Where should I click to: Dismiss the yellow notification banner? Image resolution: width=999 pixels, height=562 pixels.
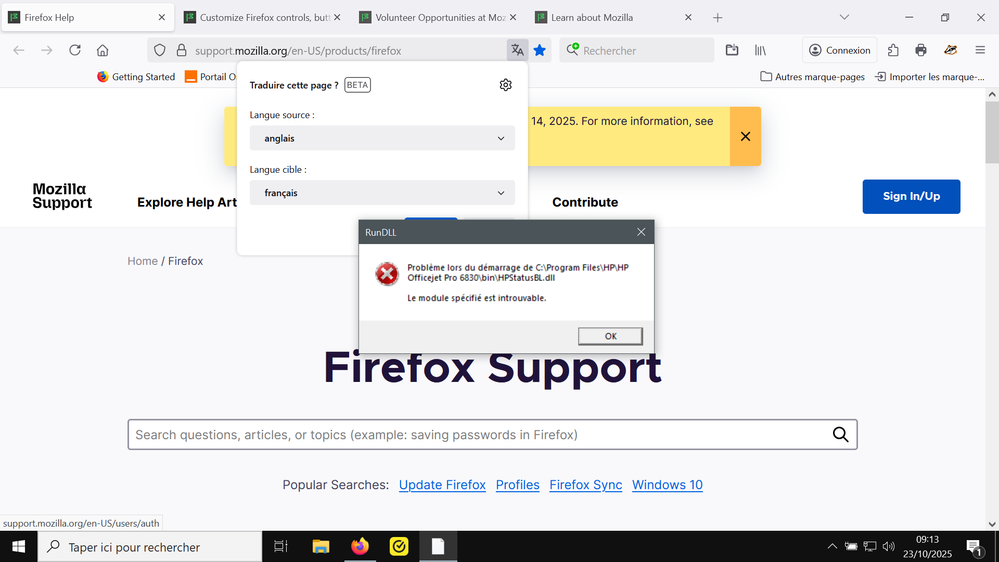click(745, 136)
